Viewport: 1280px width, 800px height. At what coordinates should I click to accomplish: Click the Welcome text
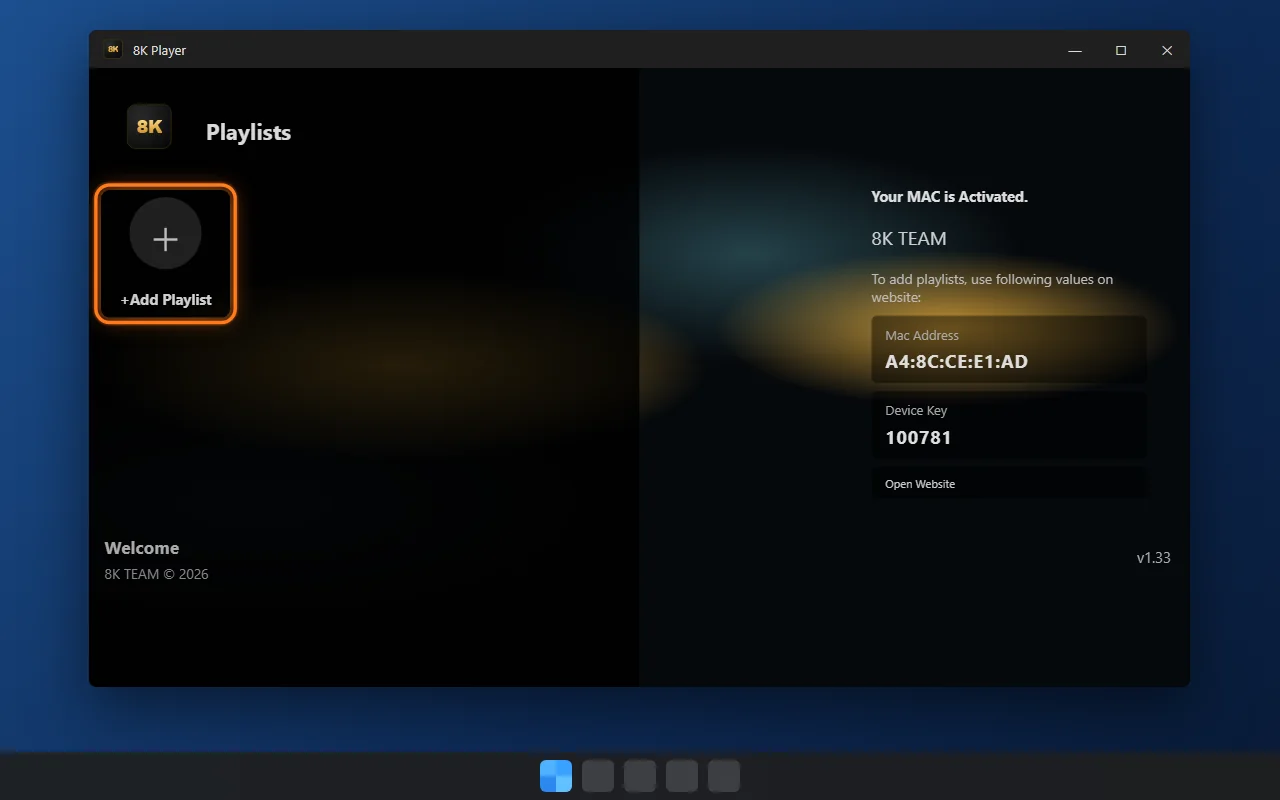pos(142,548)
